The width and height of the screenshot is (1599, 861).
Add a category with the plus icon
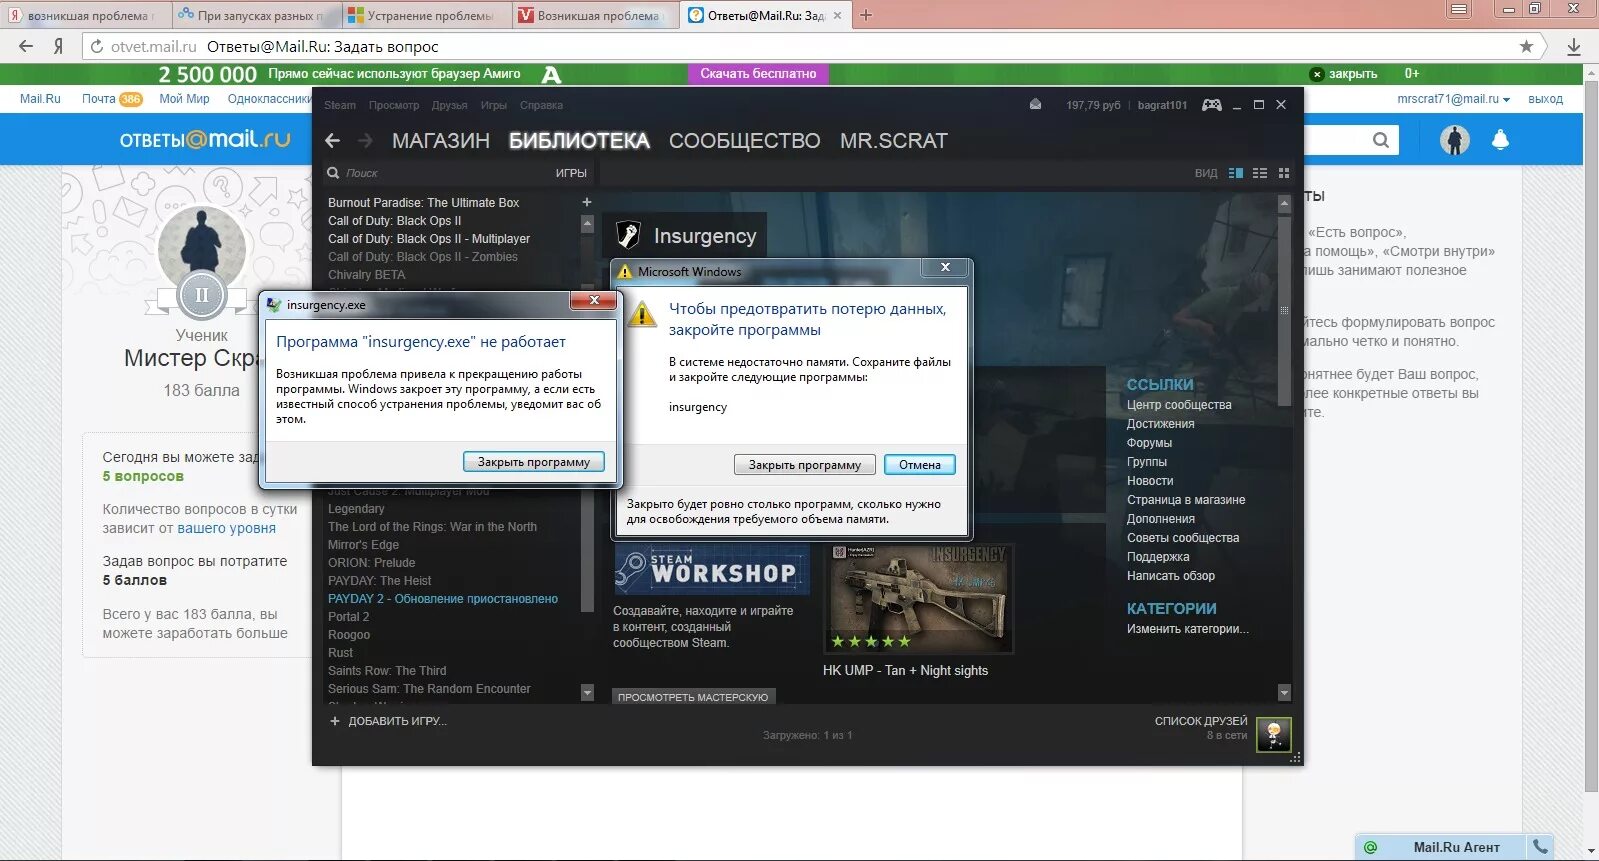tap(587, 202)
